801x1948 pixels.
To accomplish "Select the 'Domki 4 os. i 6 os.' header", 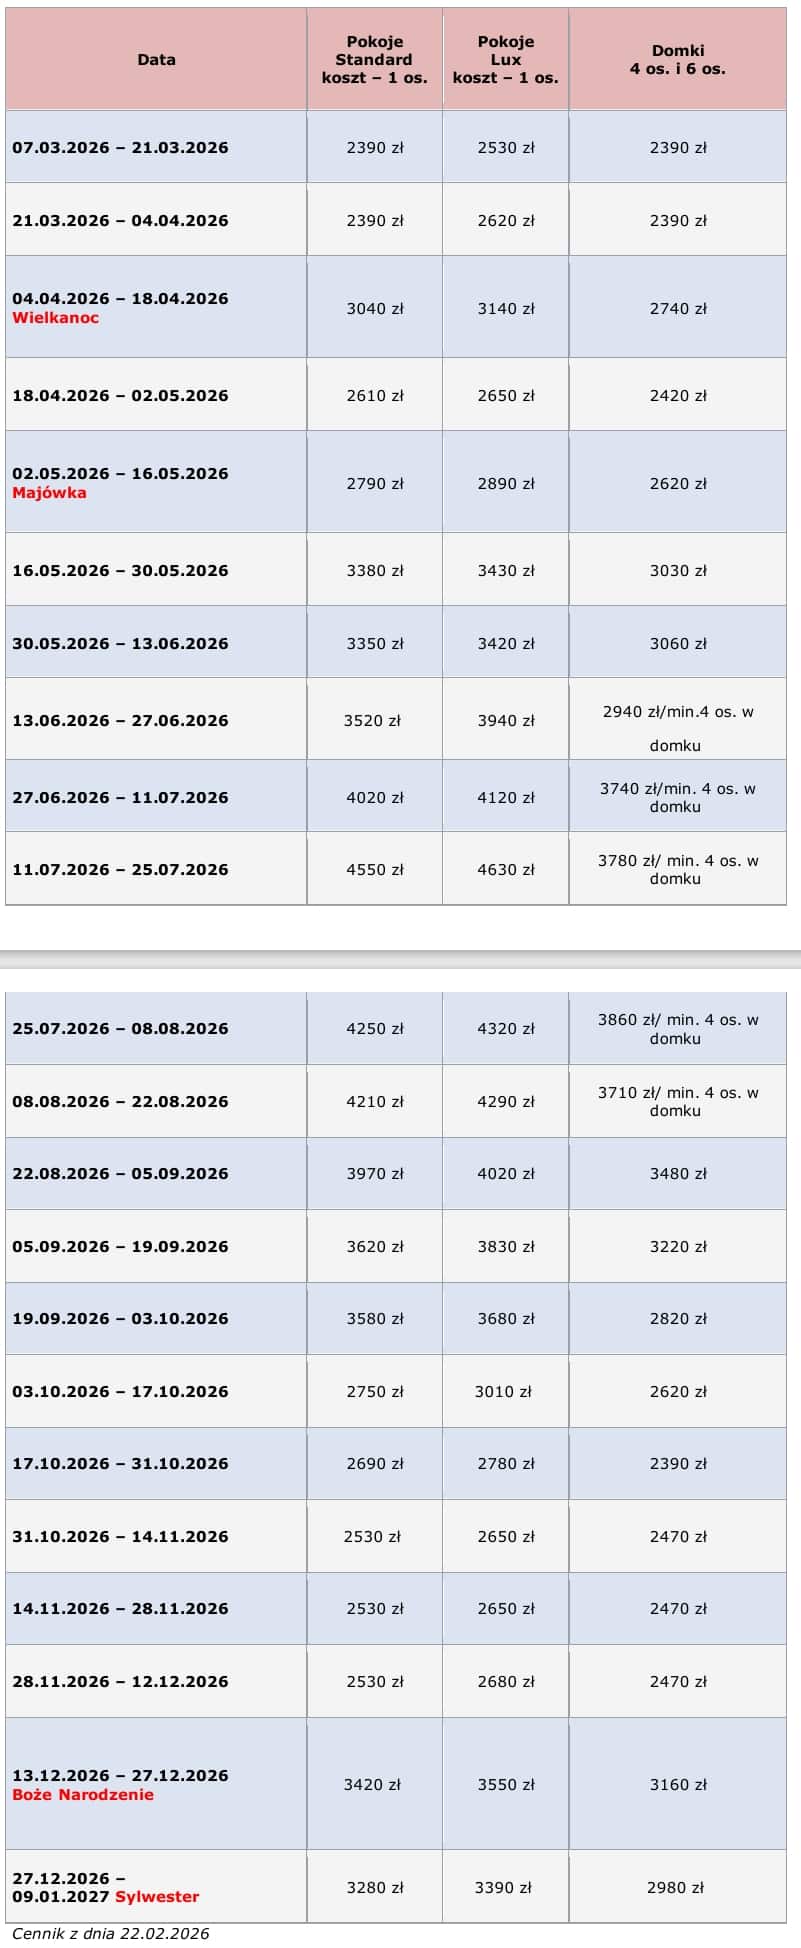I will (x=677, y=60).
